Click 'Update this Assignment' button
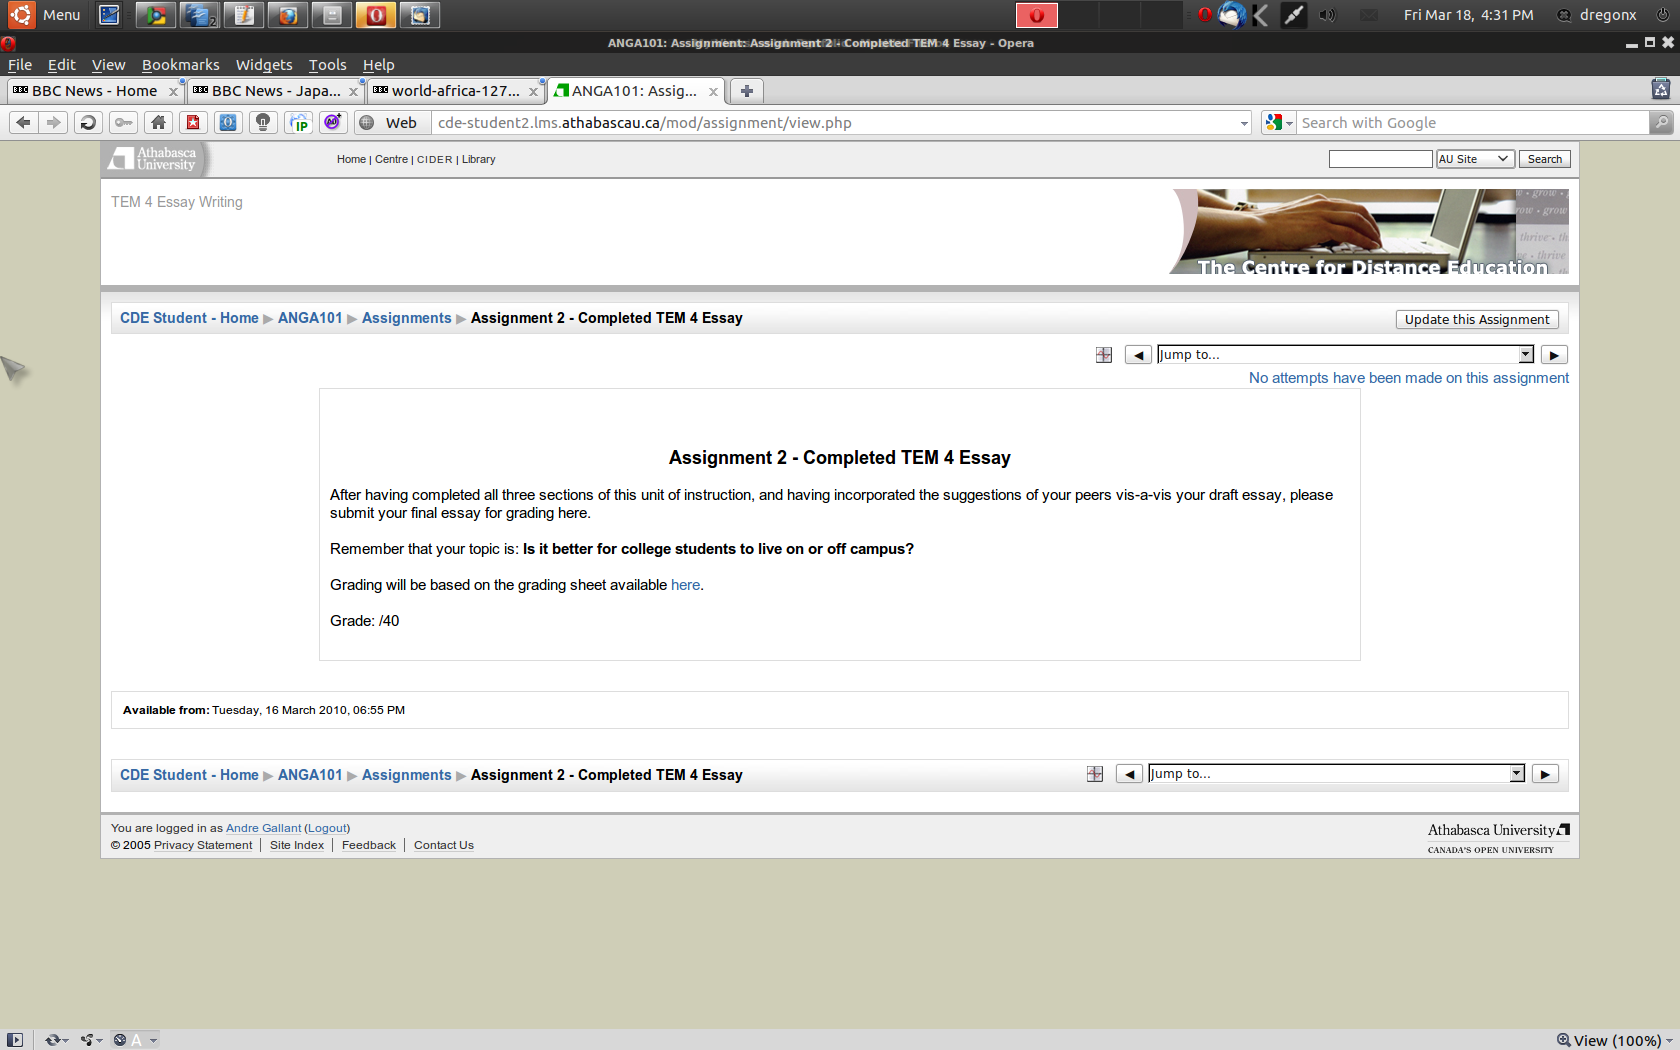The width and height of the screenshot is (1680, 1050). [x=1476, y=319]
